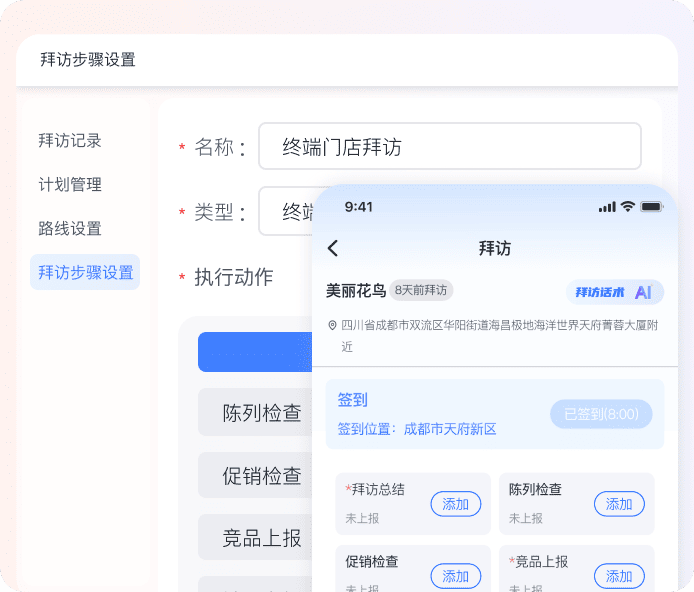Image resolution: width=694 pixels, height=592 pixels.
Task: Tap the location pin icon by address
Action: (x=332, y=325)
